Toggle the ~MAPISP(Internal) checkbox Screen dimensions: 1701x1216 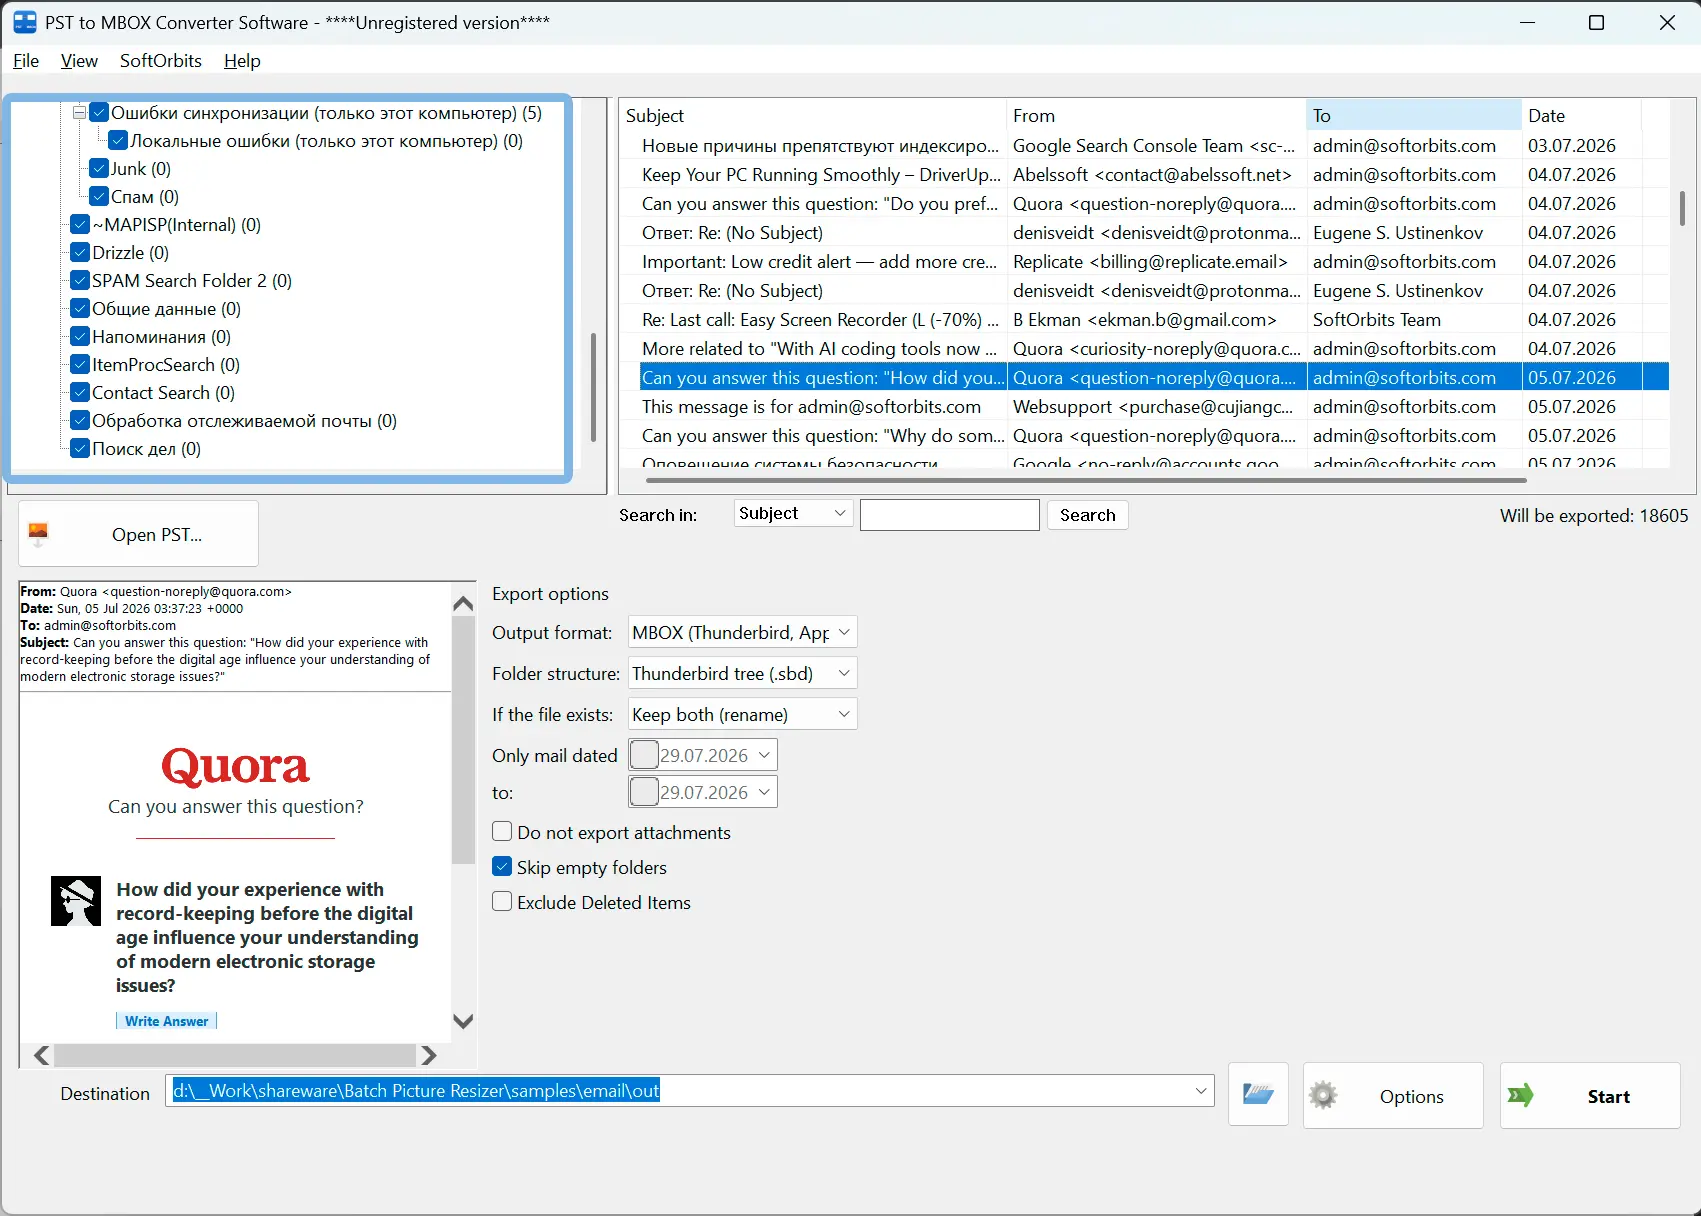click(x=80, y=225)
